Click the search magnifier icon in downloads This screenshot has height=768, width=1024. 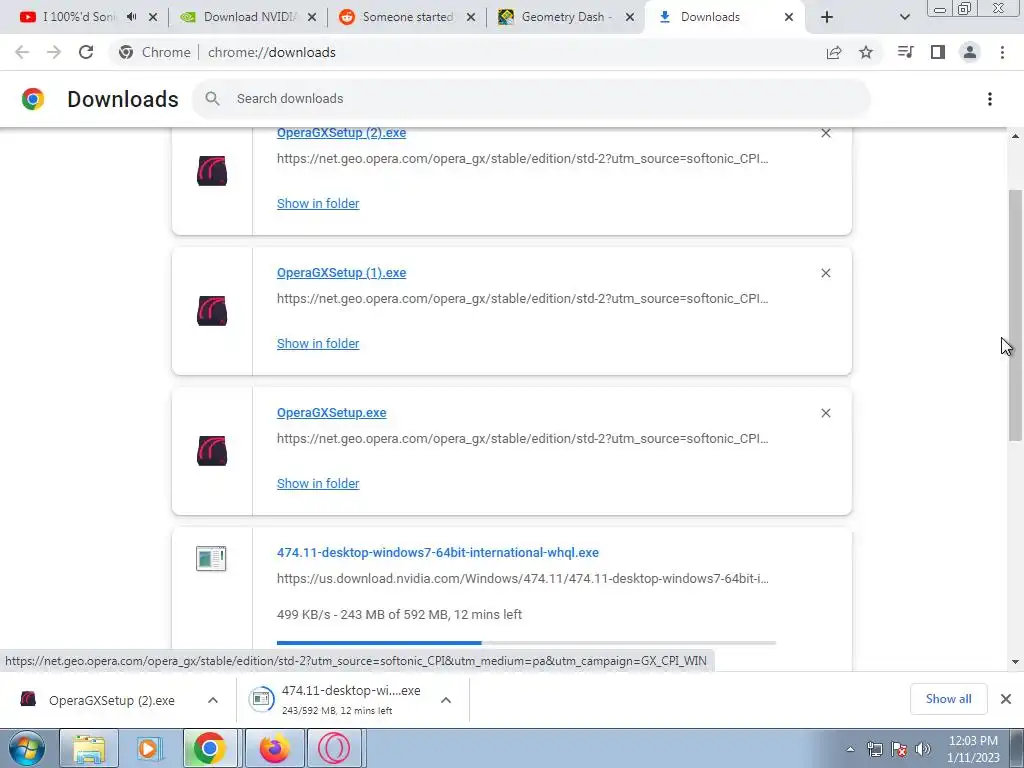pyautogui.click(x=212, y=99)
